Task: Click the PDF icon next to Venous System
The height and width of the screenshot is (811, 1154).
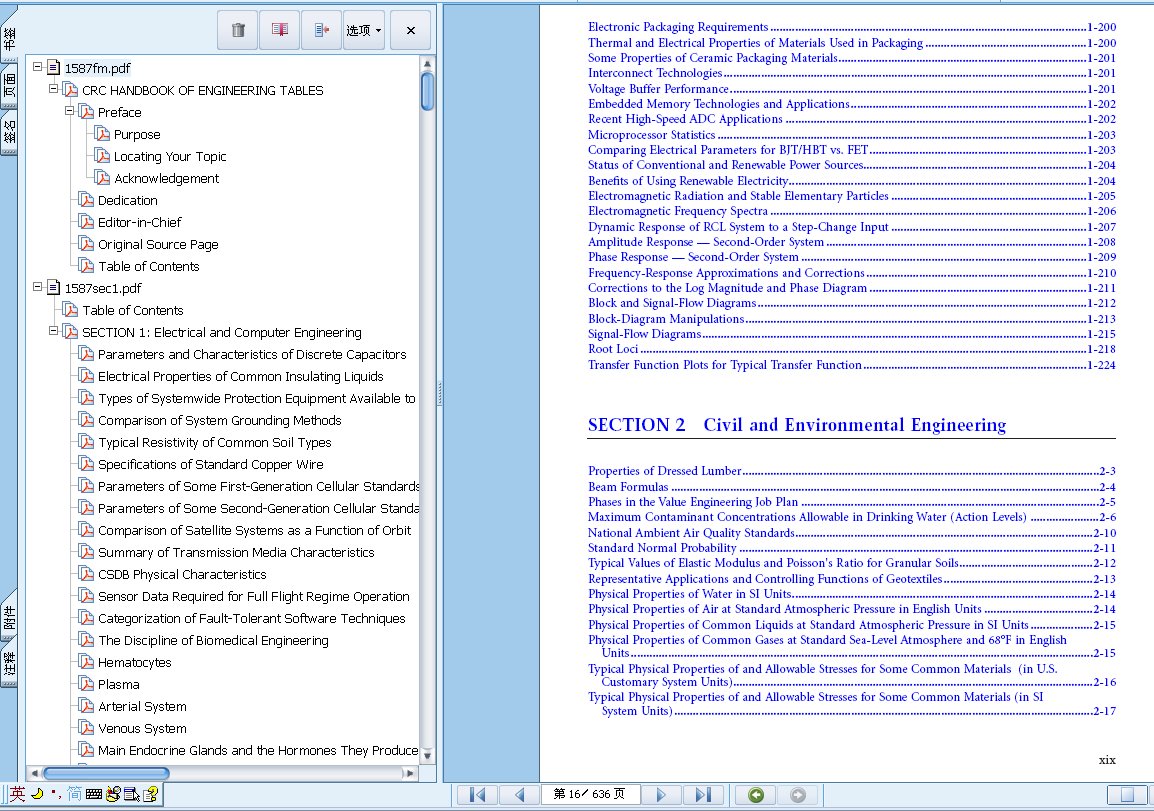Action: 86,728
